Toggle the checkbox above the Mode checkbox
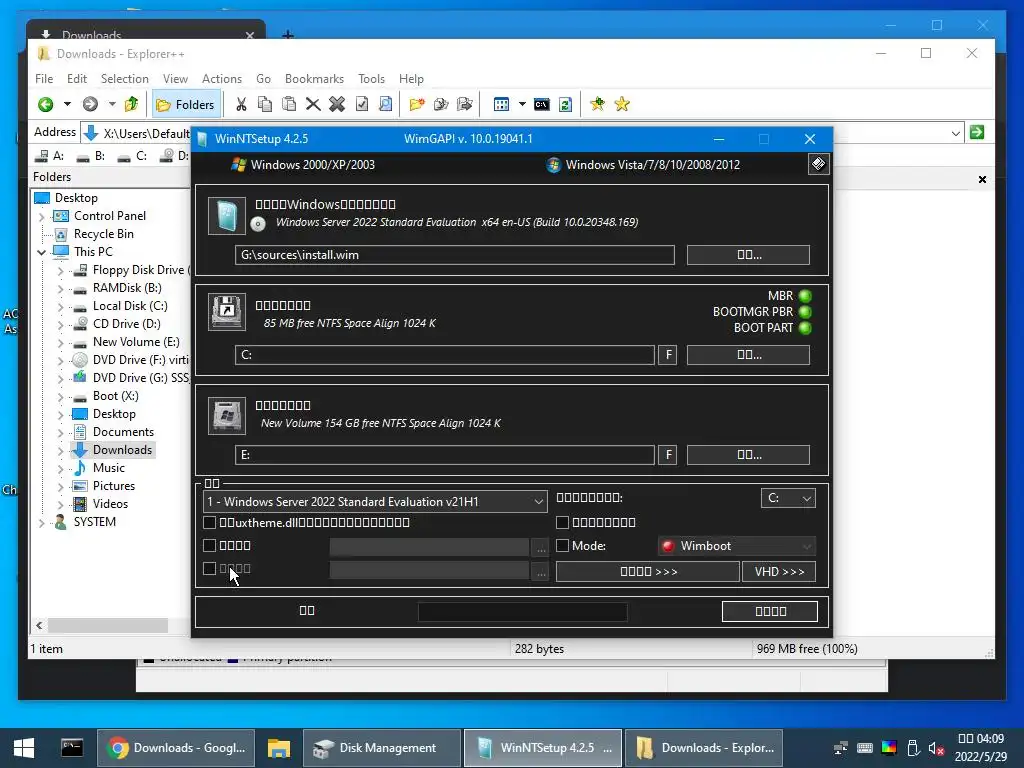This screenshot has width=1024, height=768. click(562, 522)
